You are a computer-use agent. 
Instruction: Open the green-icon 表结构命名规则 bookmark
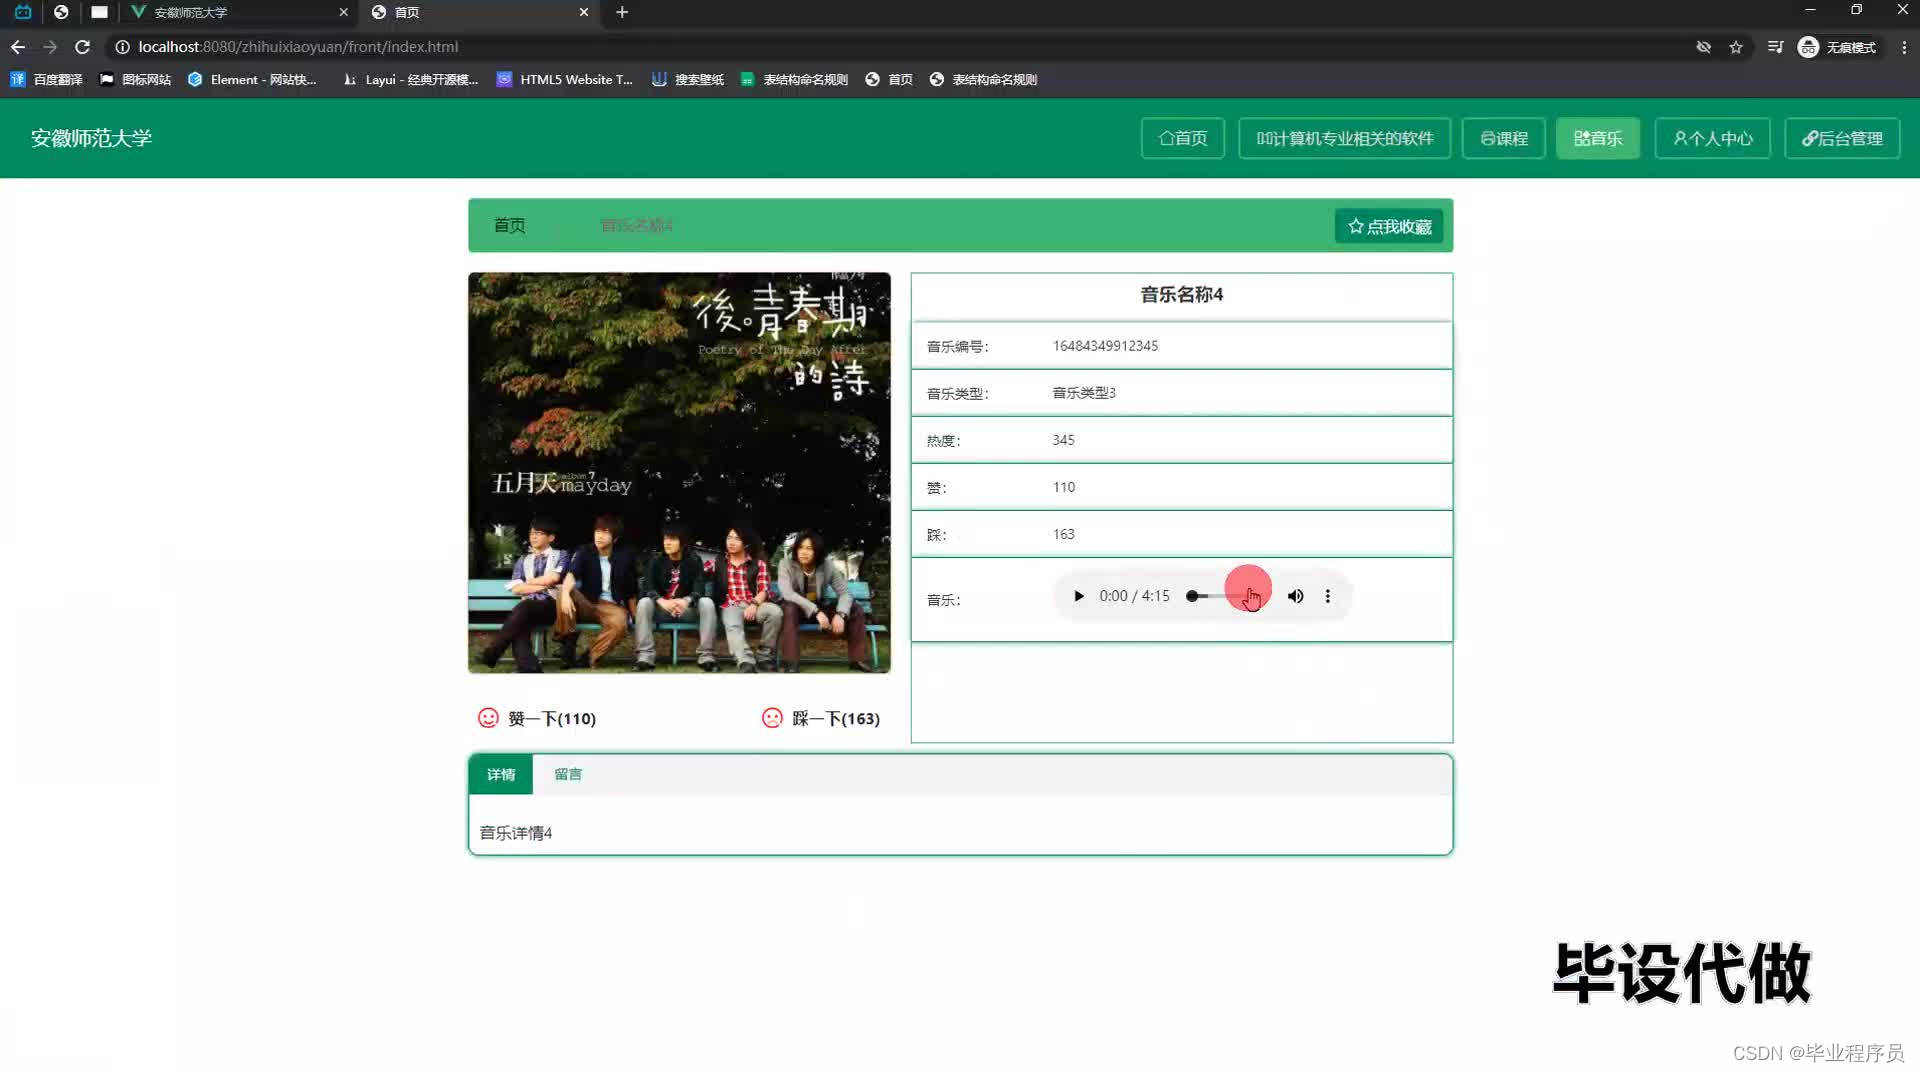[794, 79]
